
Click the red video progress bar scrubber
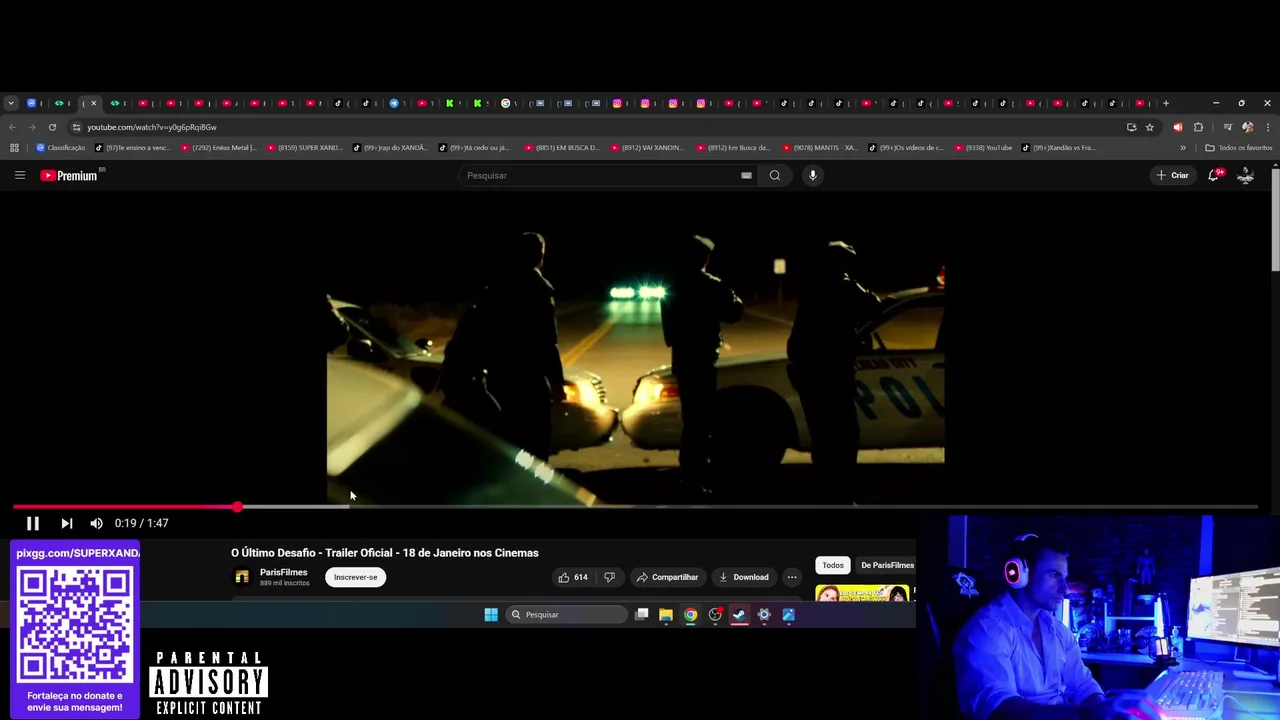237,507
